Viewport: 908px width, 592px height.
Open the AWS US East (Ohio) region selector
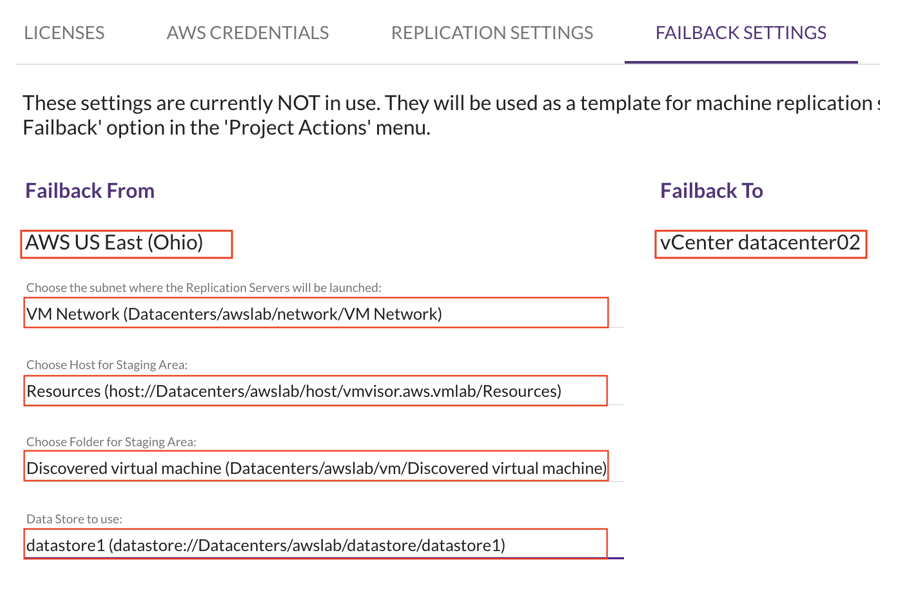[x=127, y=242]
